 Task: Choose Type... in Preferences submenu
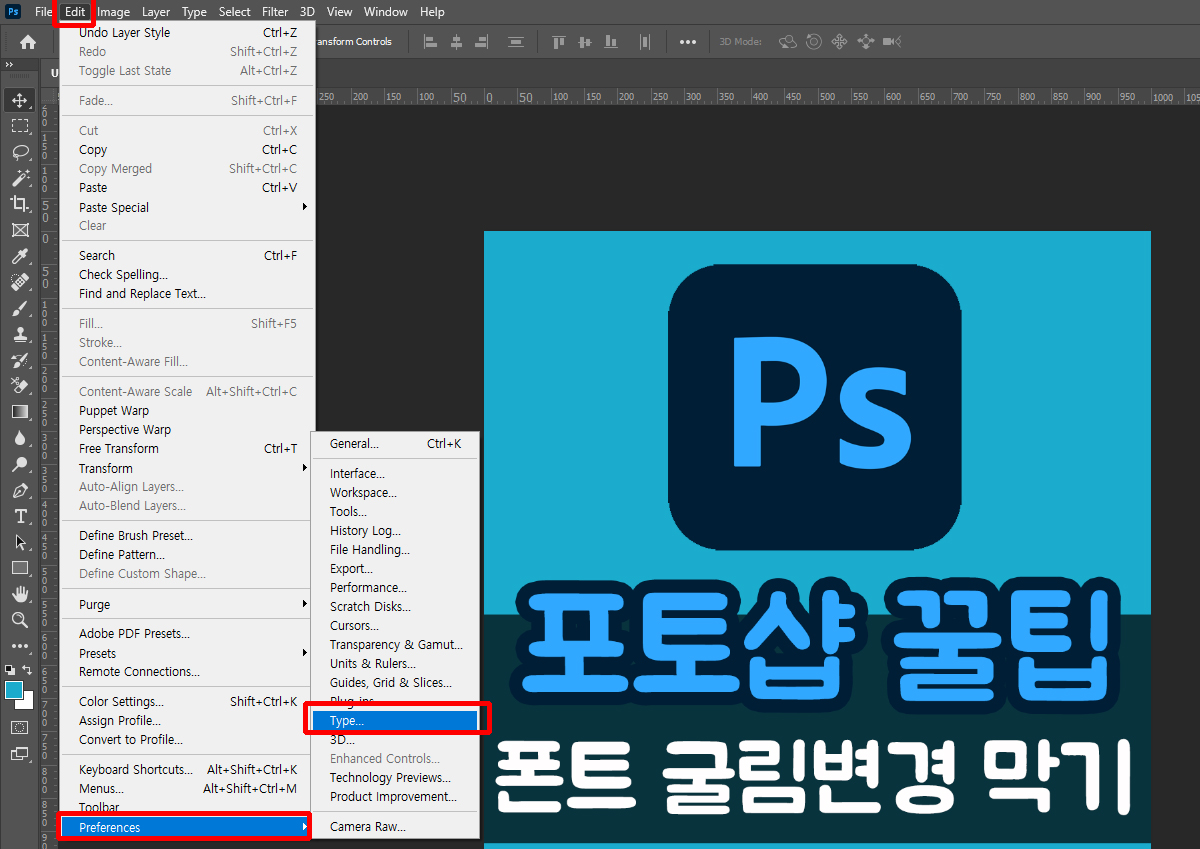point(395,720)
